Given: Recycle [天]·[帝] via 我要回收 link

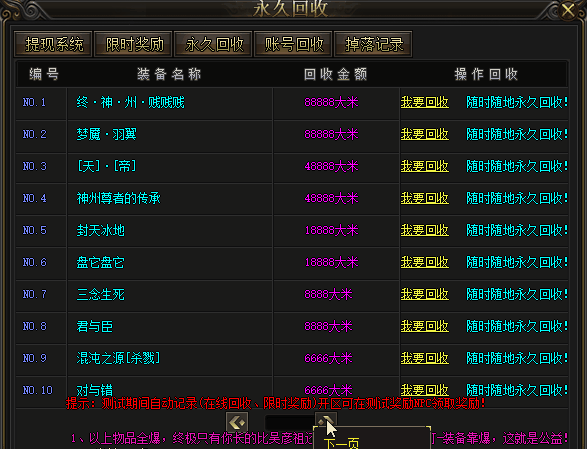Looking at the screenshot, I should pos(425,166).
